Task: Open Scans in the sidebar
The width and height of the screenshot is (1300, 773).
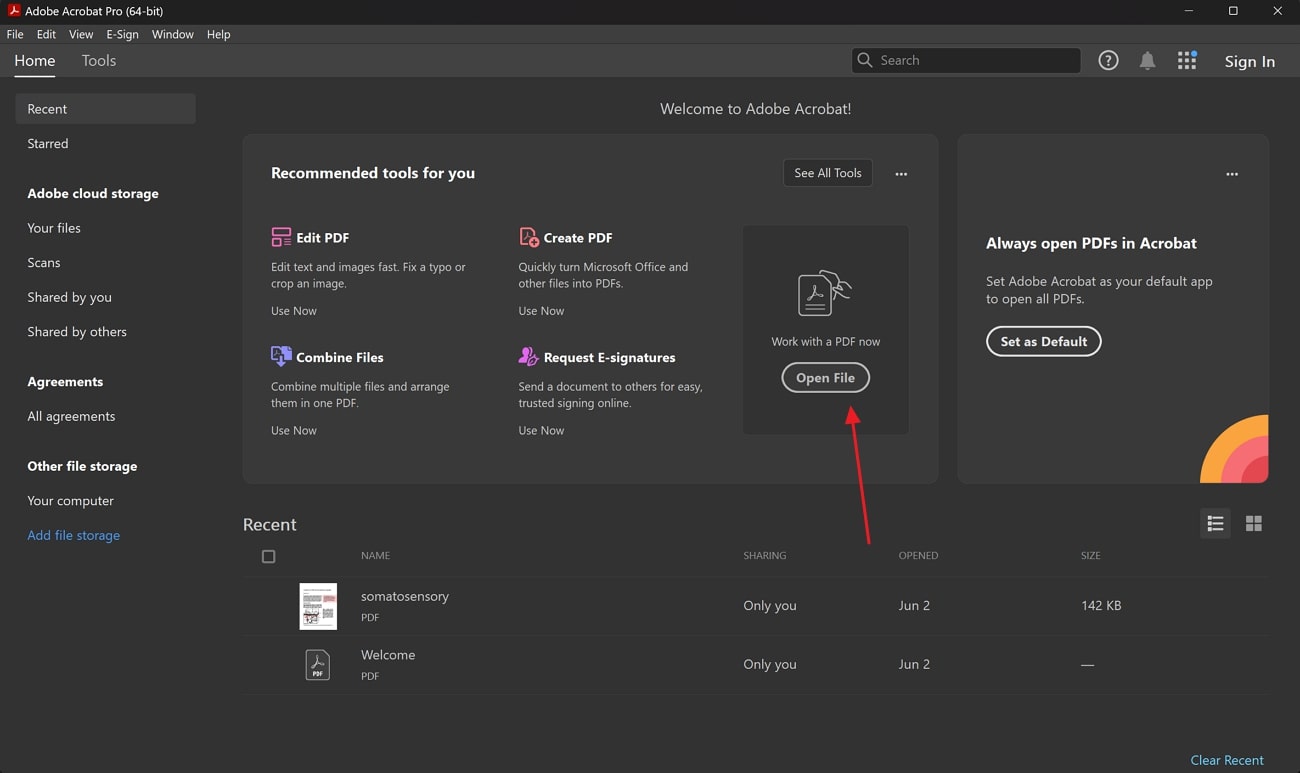Action: pos(44,262)
